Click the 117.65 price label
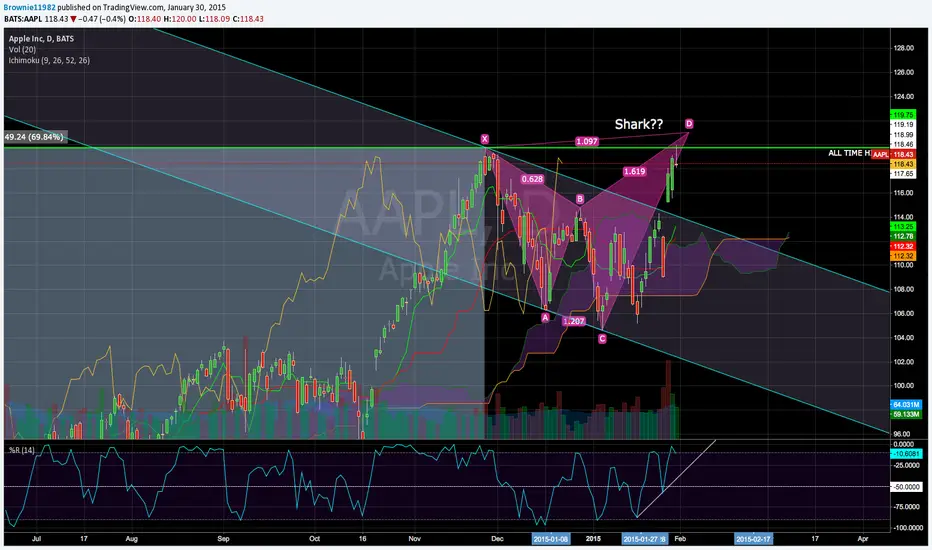This screenshot has width=932, height=550. [x=903, y=174]
